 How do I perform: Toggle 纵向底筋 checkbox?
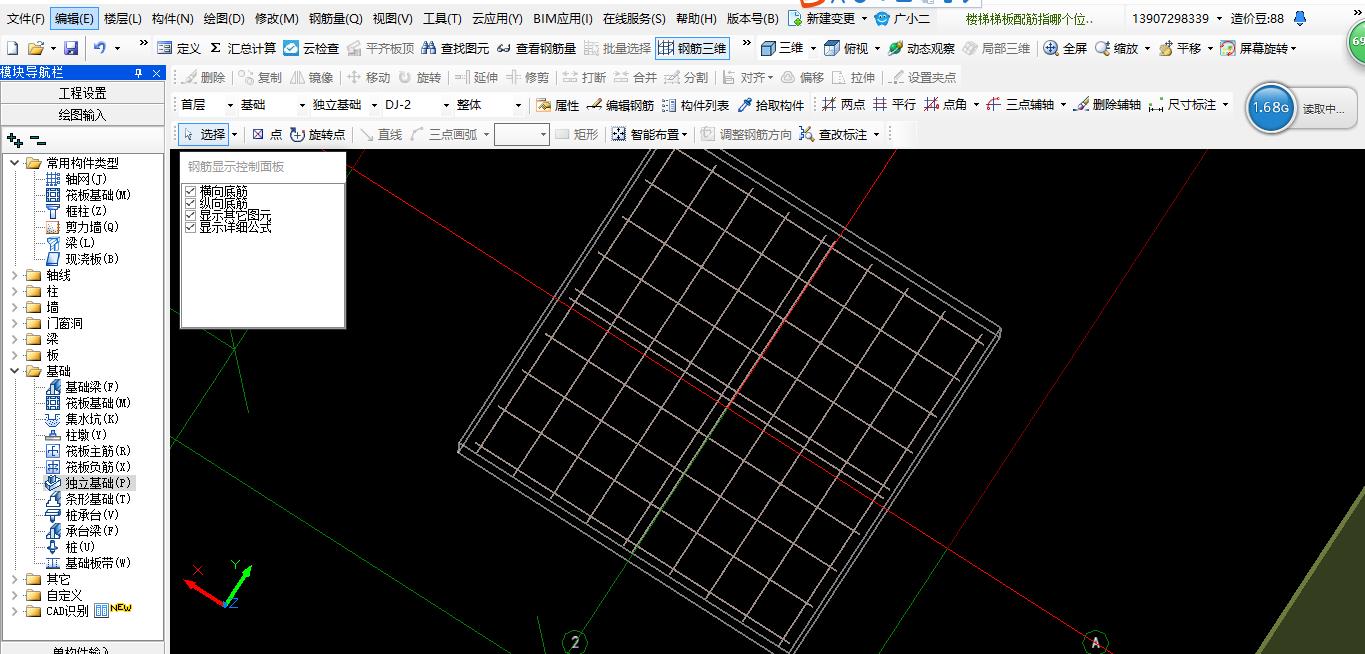pyautogui.click(x=191, y=203)
